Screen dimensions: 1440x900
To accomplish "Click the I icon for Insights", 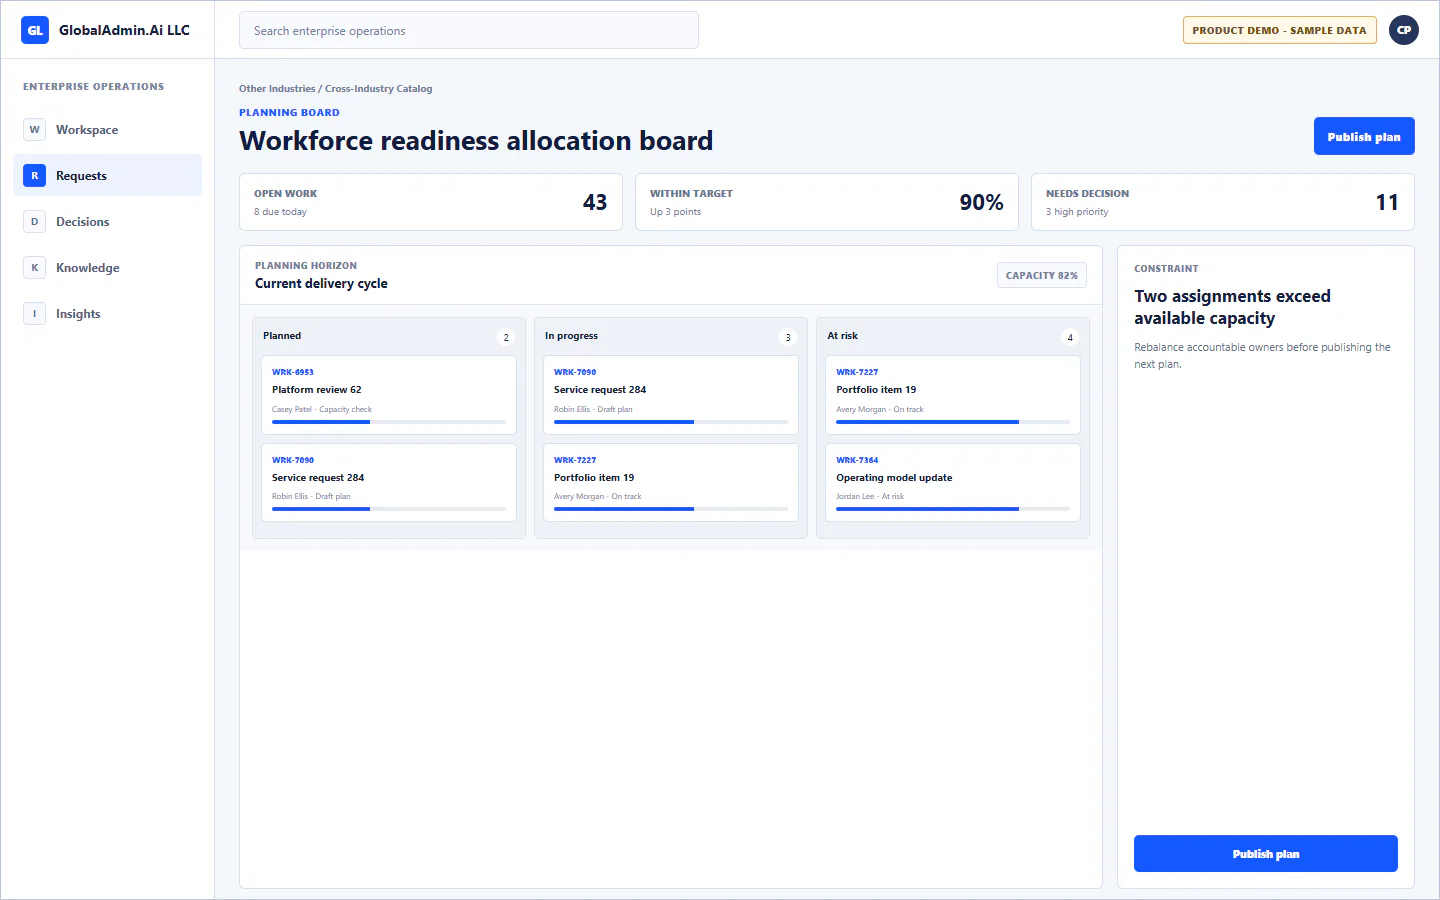I will coord(35,314).
